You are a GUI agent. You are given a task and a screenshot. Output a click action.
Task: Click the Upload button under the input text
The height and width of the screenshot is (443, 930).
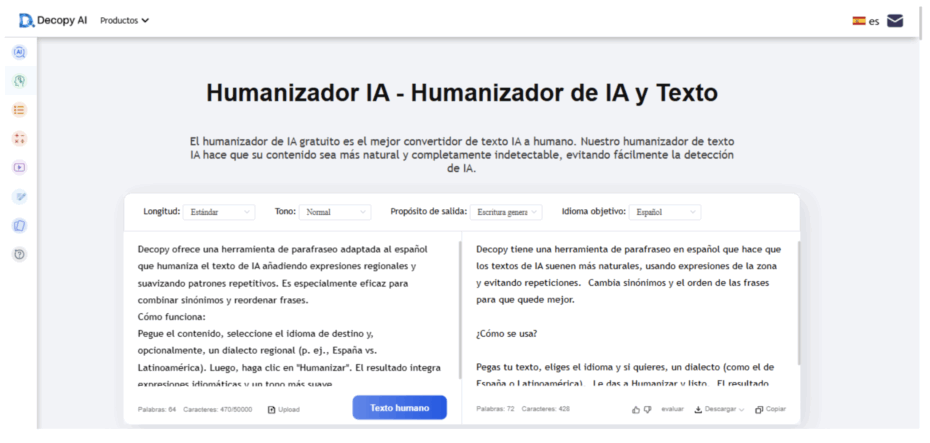click(284, 409)
